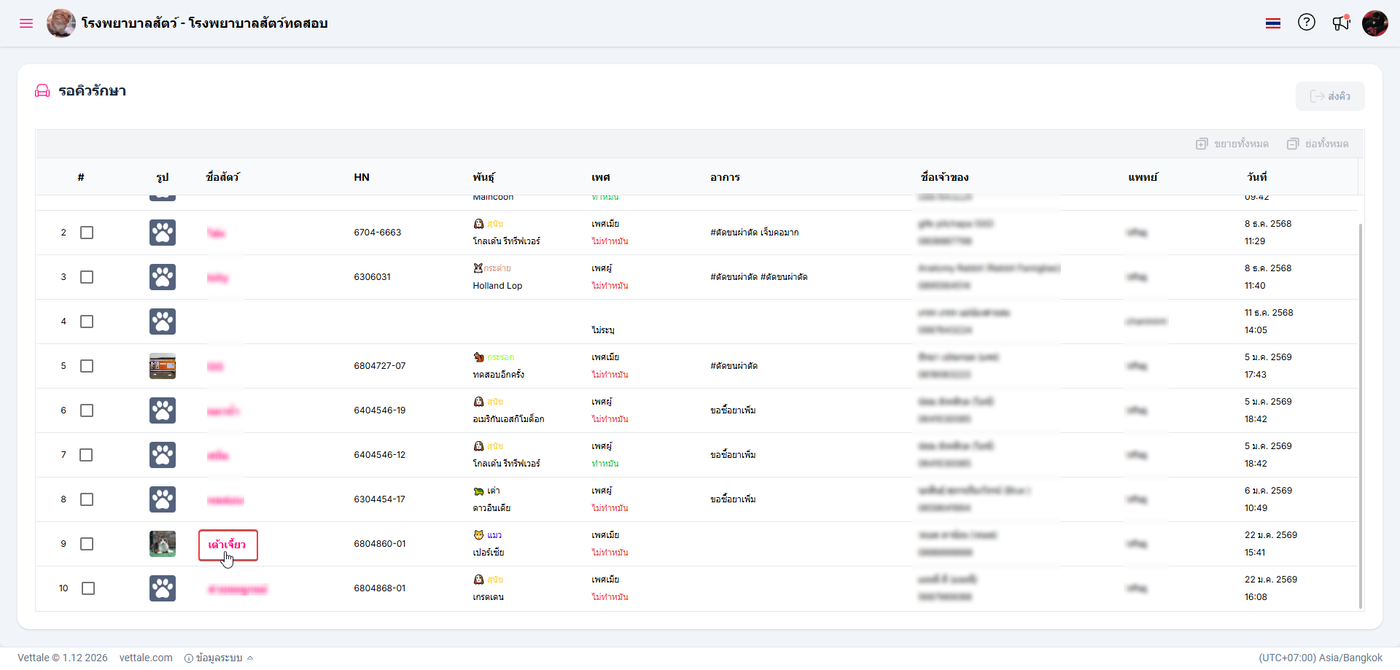Click HN 6804727-07 cell
This screenshot has width=1400, height=670.
point(380,366)
